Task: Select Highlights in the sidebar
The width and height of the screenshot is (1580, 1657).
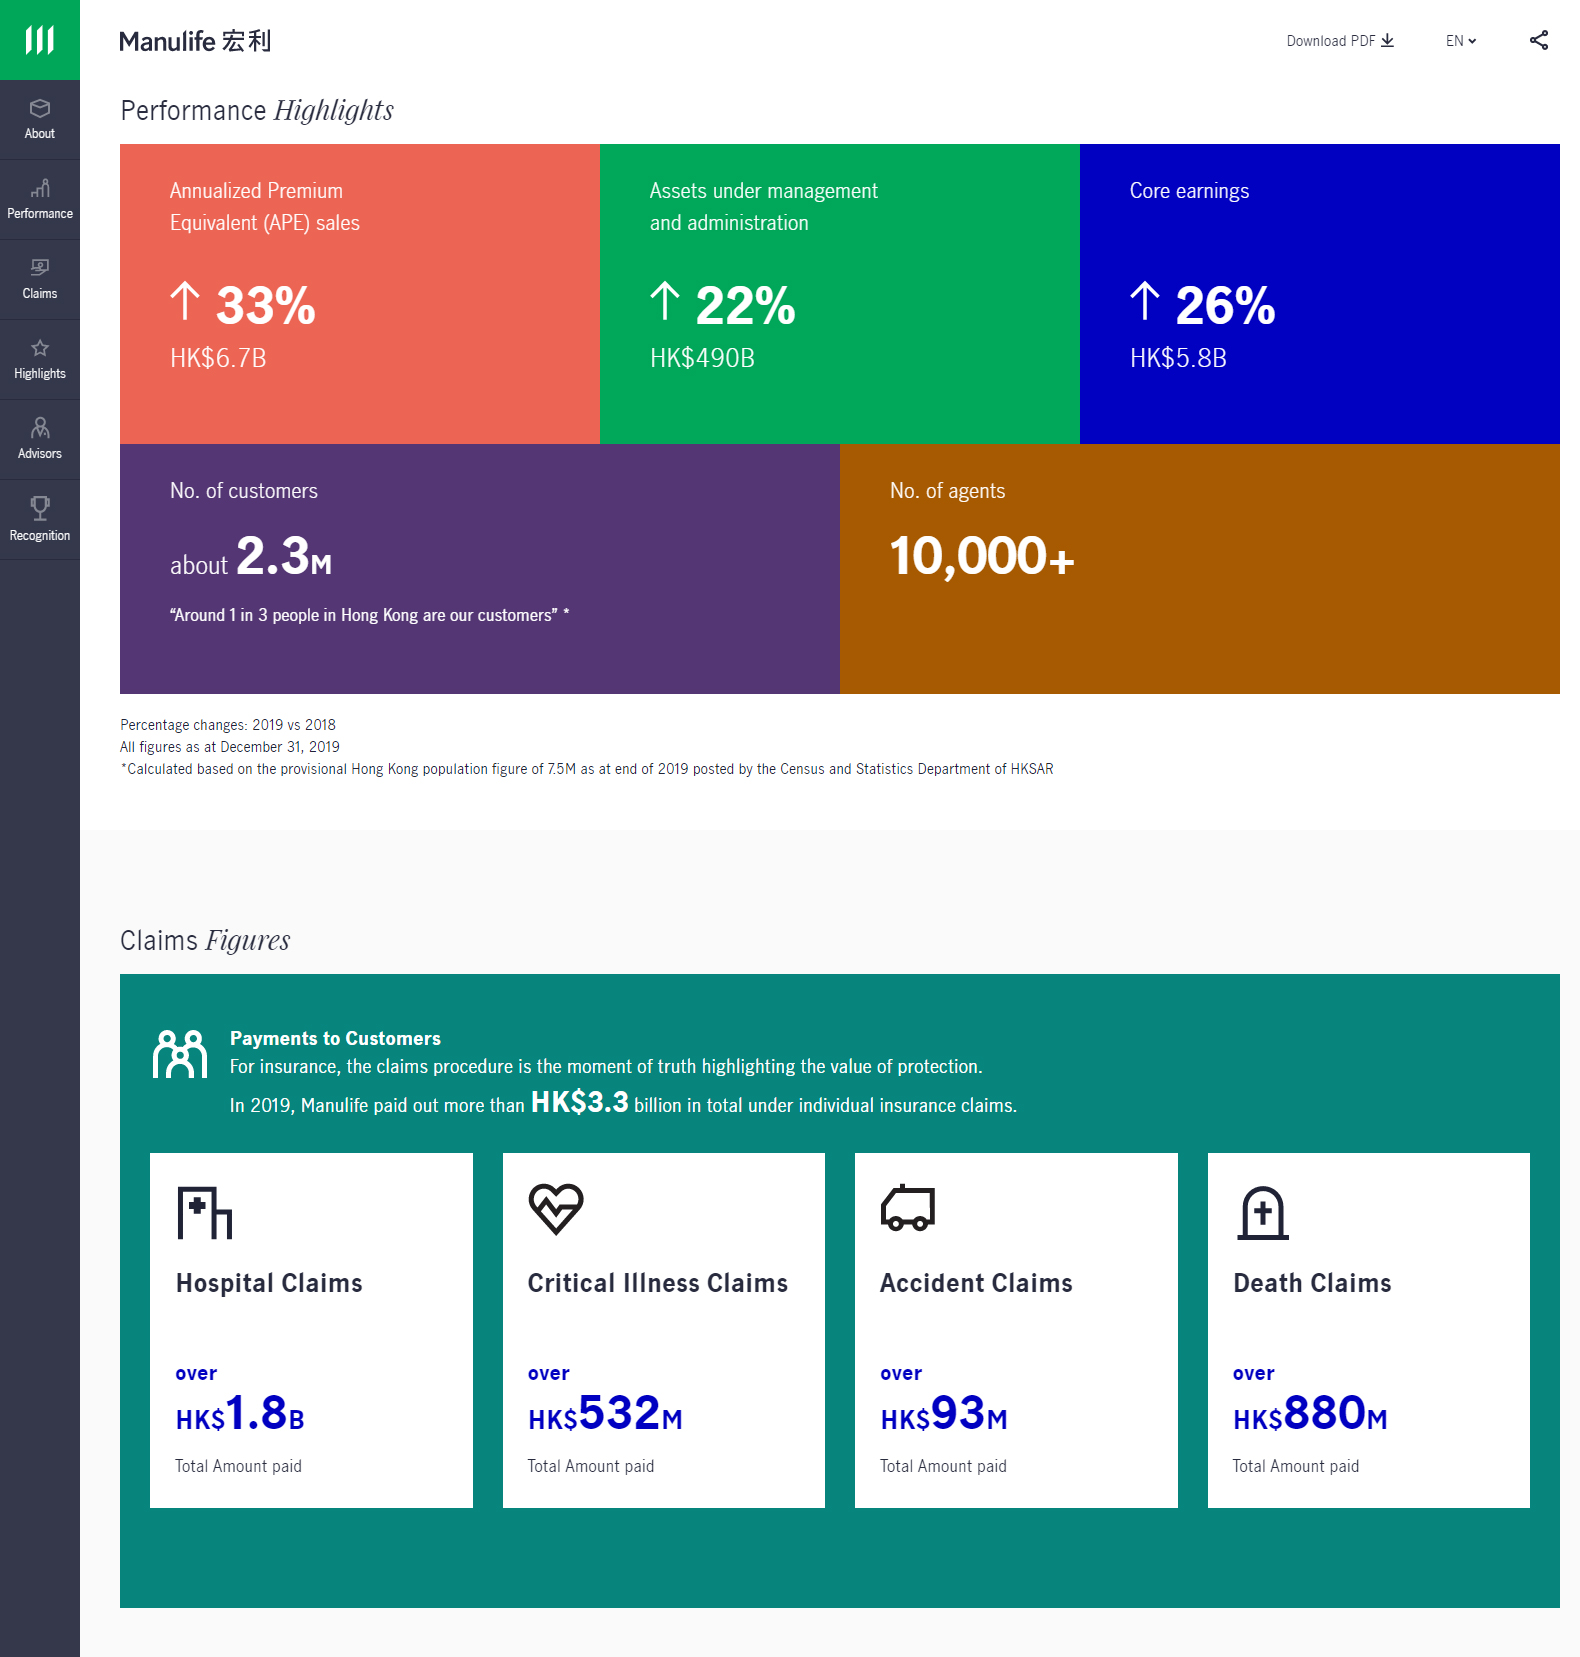Action: 40,360
